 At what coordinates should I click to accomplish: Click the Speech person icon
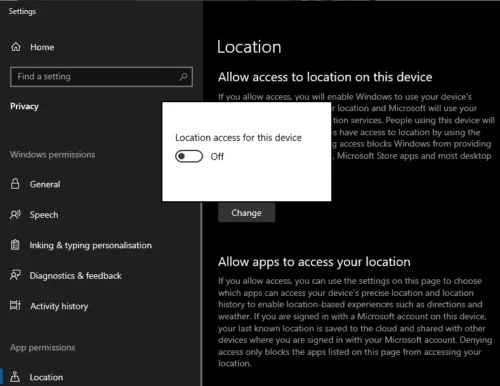click(x=15, y=215)
